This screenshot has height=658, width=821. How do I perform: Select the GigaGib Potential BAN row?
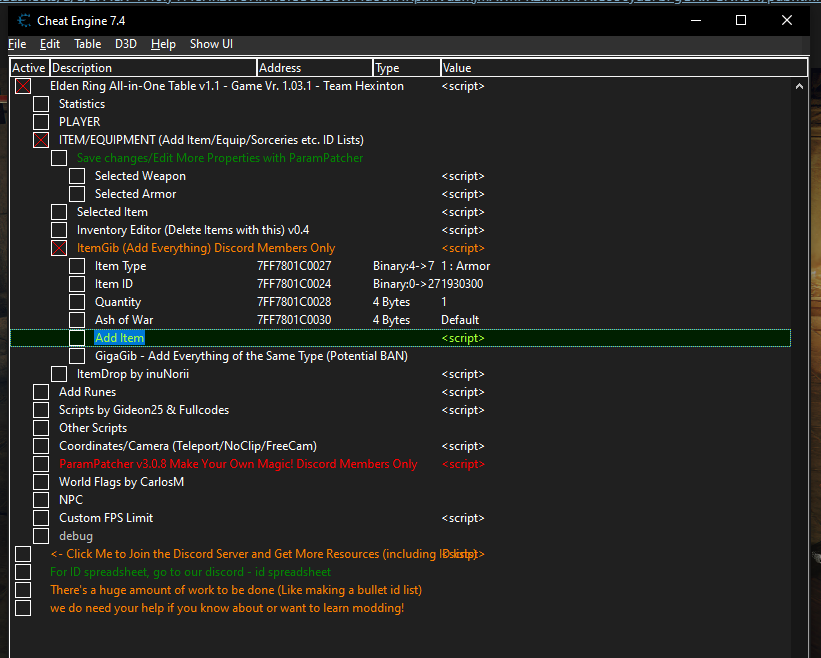pos(251,356)
